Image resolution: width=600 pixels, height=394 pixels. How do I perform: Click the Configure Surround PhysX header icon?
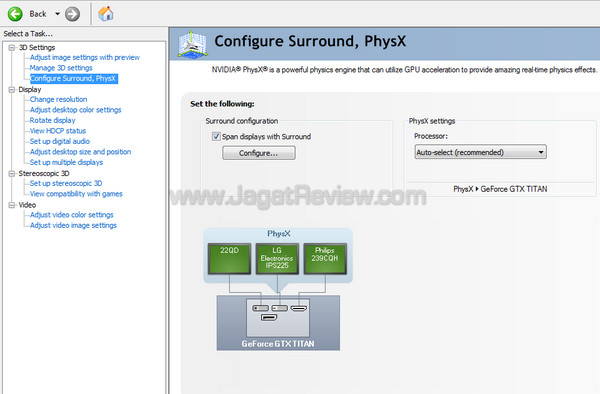click(x=192, y=44)
